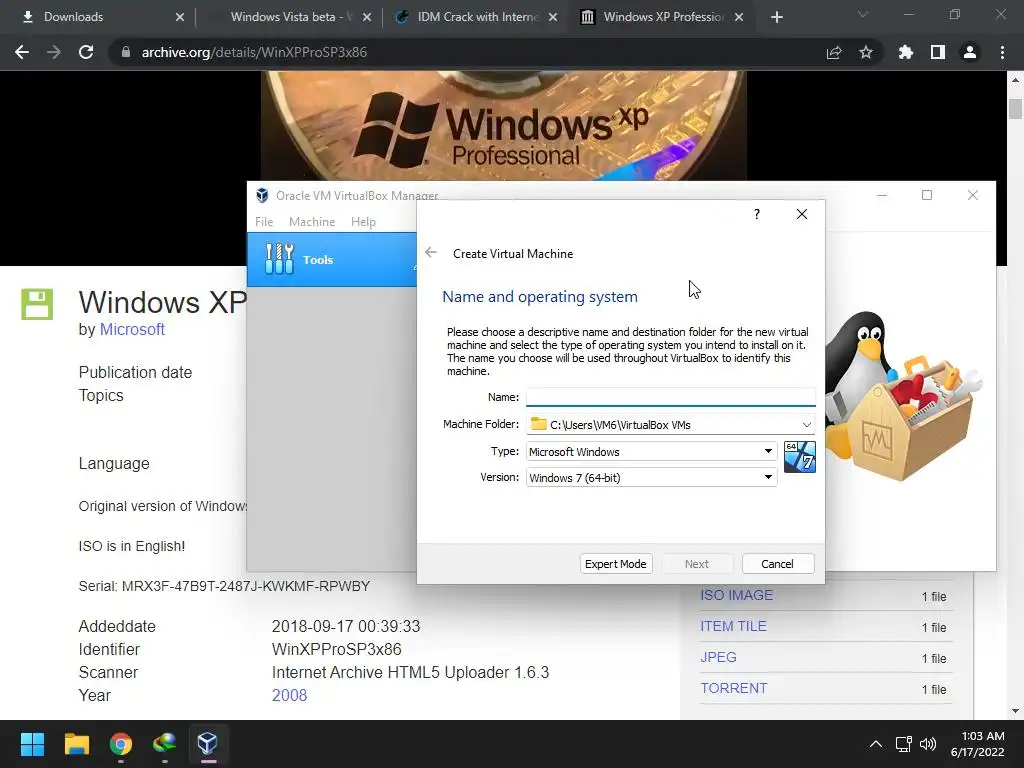The height and width of the screenshot is (768, 1024).
Task: Click the Expert Mode button
Action: [x=616, y=564]
